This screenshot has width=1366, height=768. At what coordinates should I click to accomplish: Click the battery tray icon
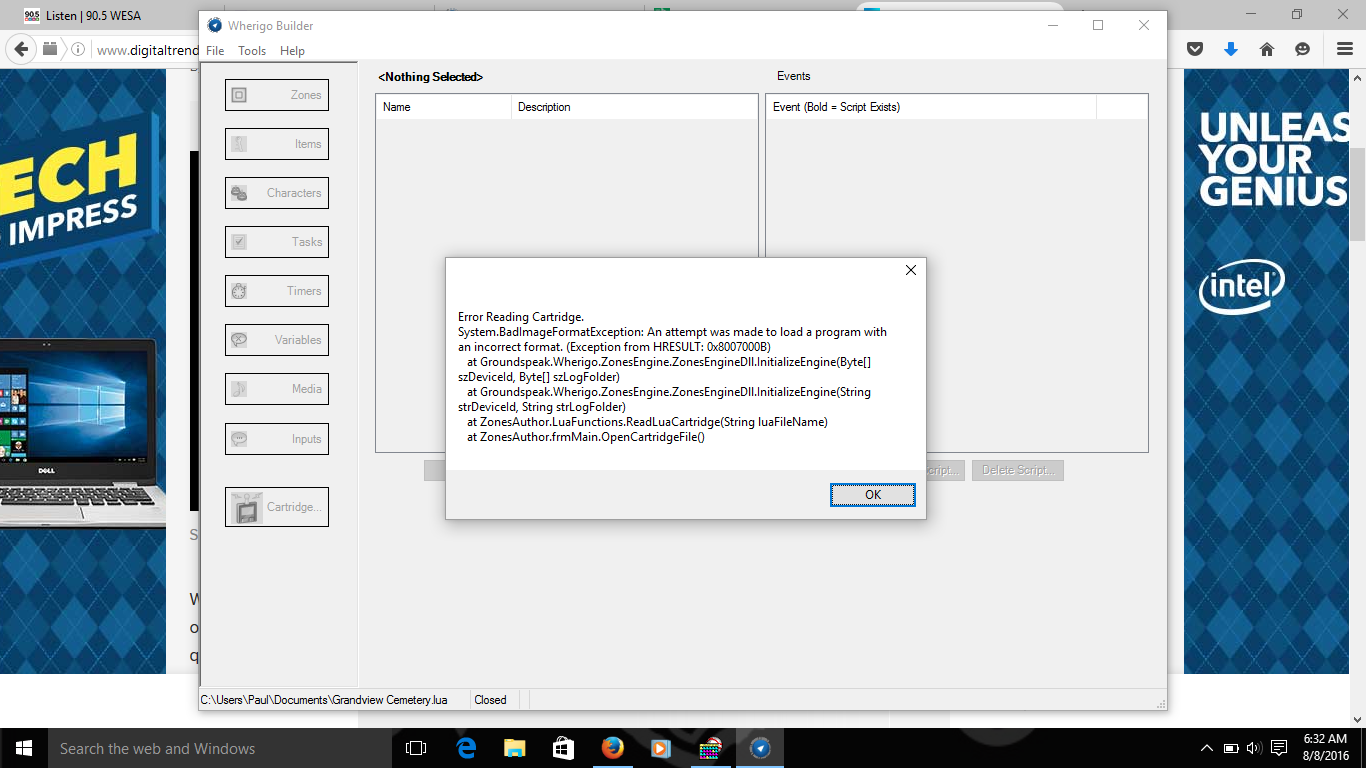point(1231,748)
